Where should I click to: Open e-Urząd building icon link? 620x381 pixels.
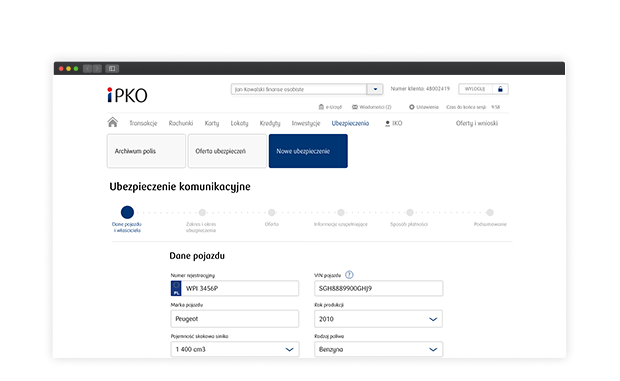point(321,107)
